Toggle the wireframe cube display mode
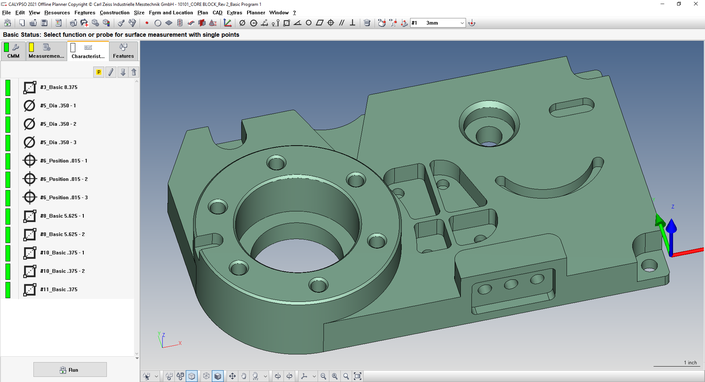This screenshot has width=705, height=382. 206,376
